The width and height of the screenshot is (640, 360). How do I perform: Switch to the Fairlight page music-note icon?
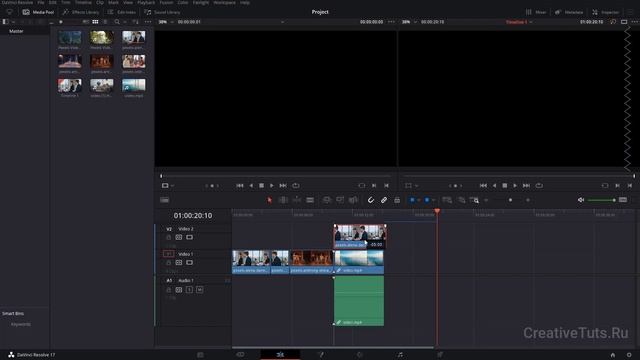click(400, 355)
